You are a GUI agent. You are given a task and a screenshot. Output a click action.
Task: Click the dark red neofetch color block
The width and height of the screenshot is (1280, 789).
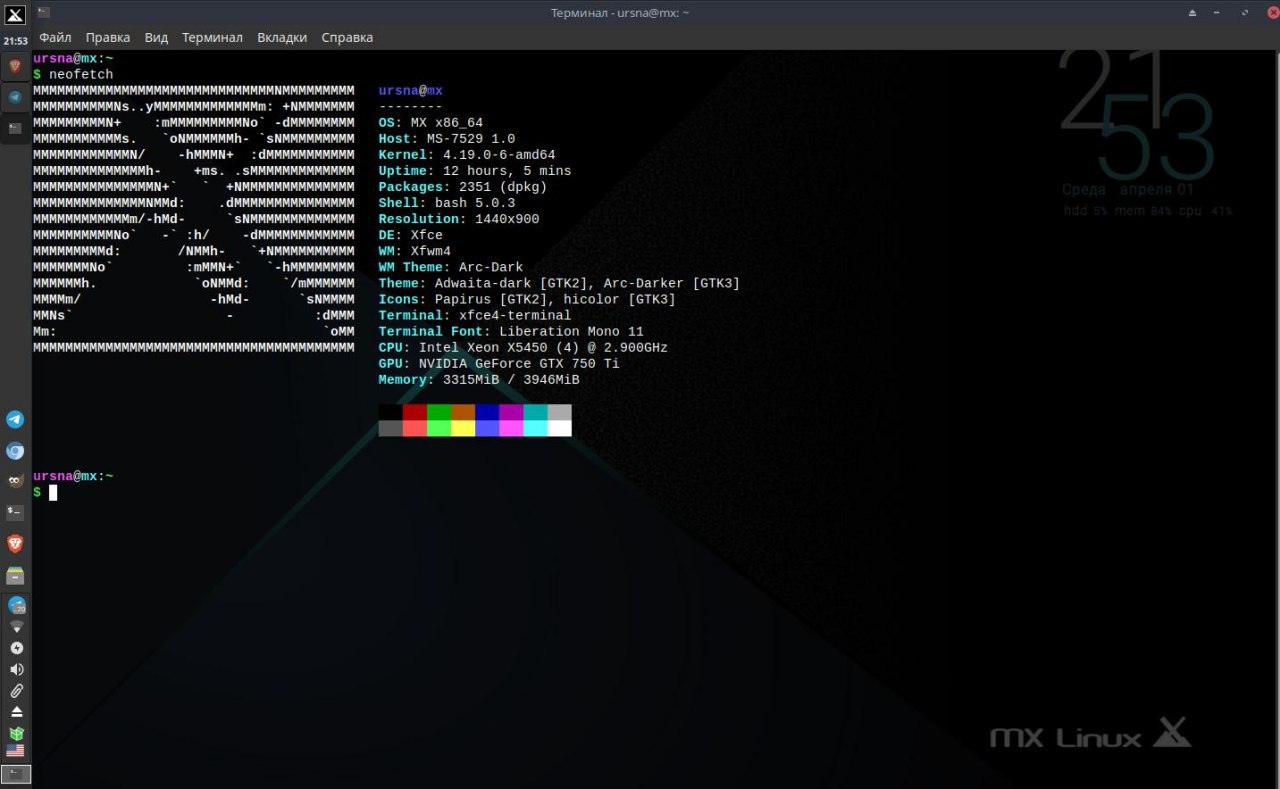pos(415,412)
